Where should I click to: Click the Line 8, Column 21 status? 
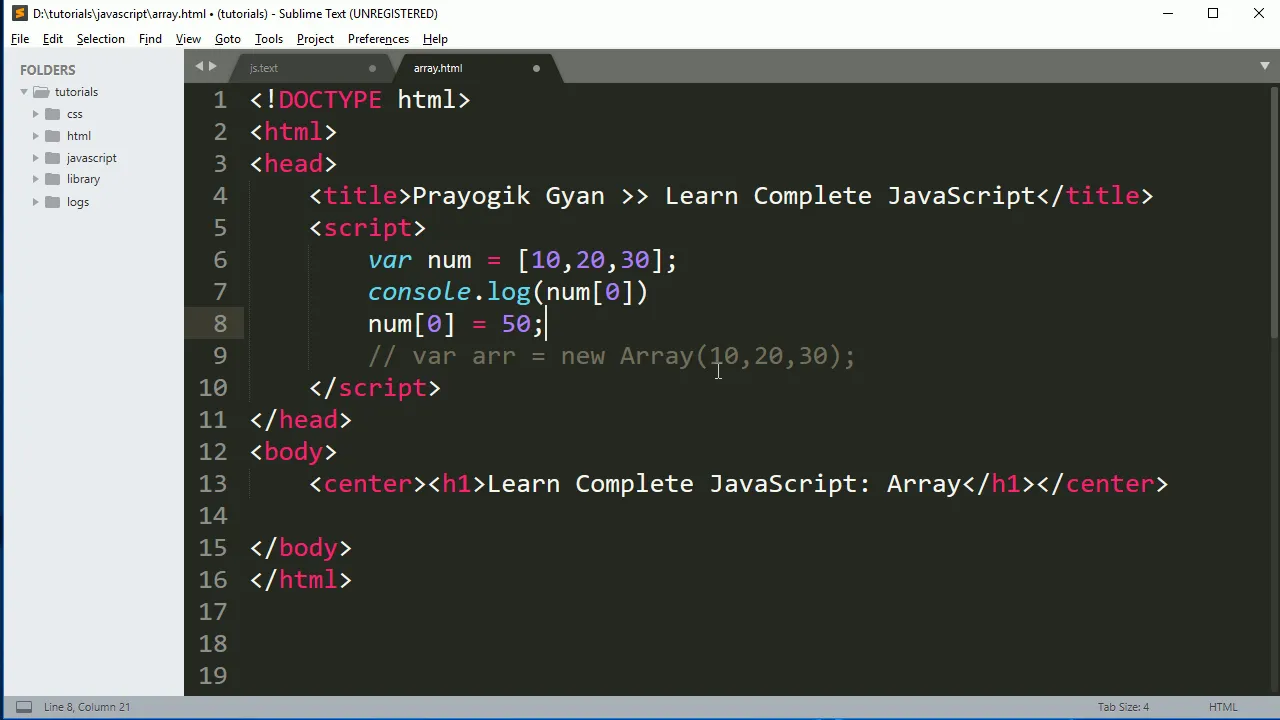tap(87, 707)
